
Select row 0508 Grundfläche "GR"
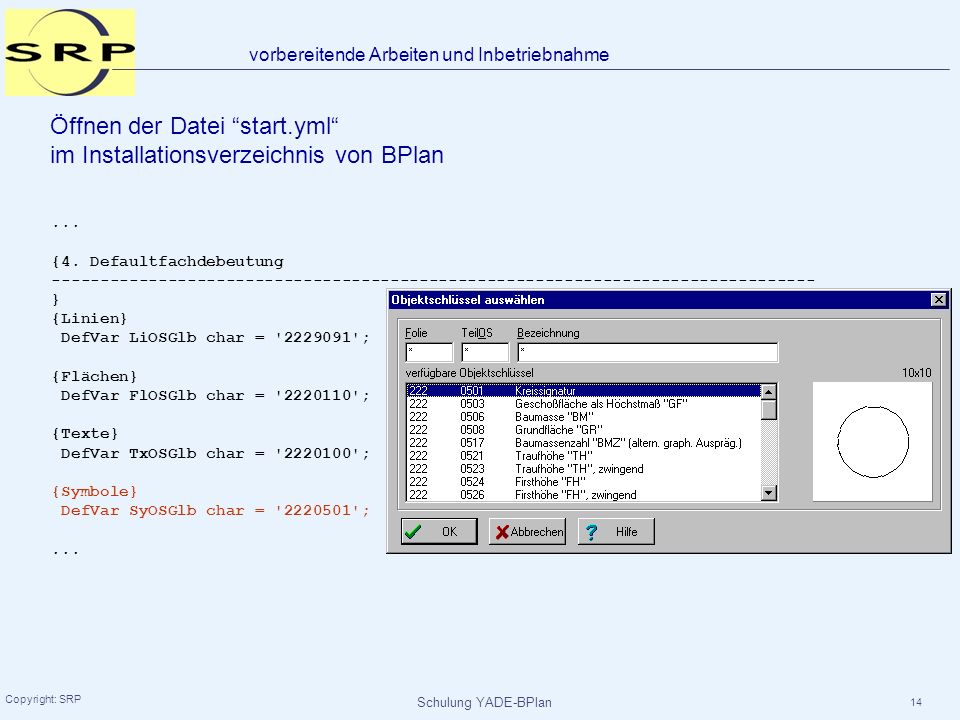(x=583, y=430)
